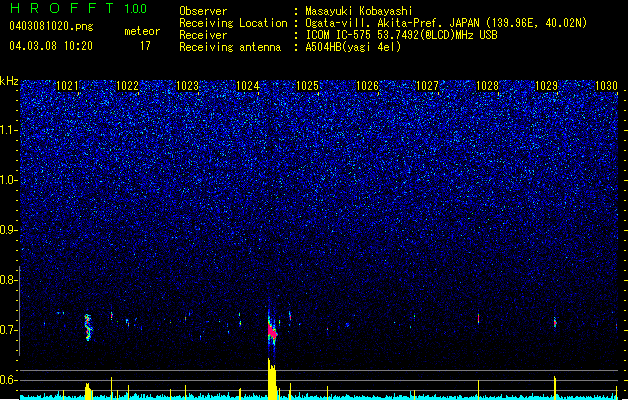This screenshot has height=400, width=629.
Task: Click the 1028 time axis marker
Action: click(x=487, y=86)
